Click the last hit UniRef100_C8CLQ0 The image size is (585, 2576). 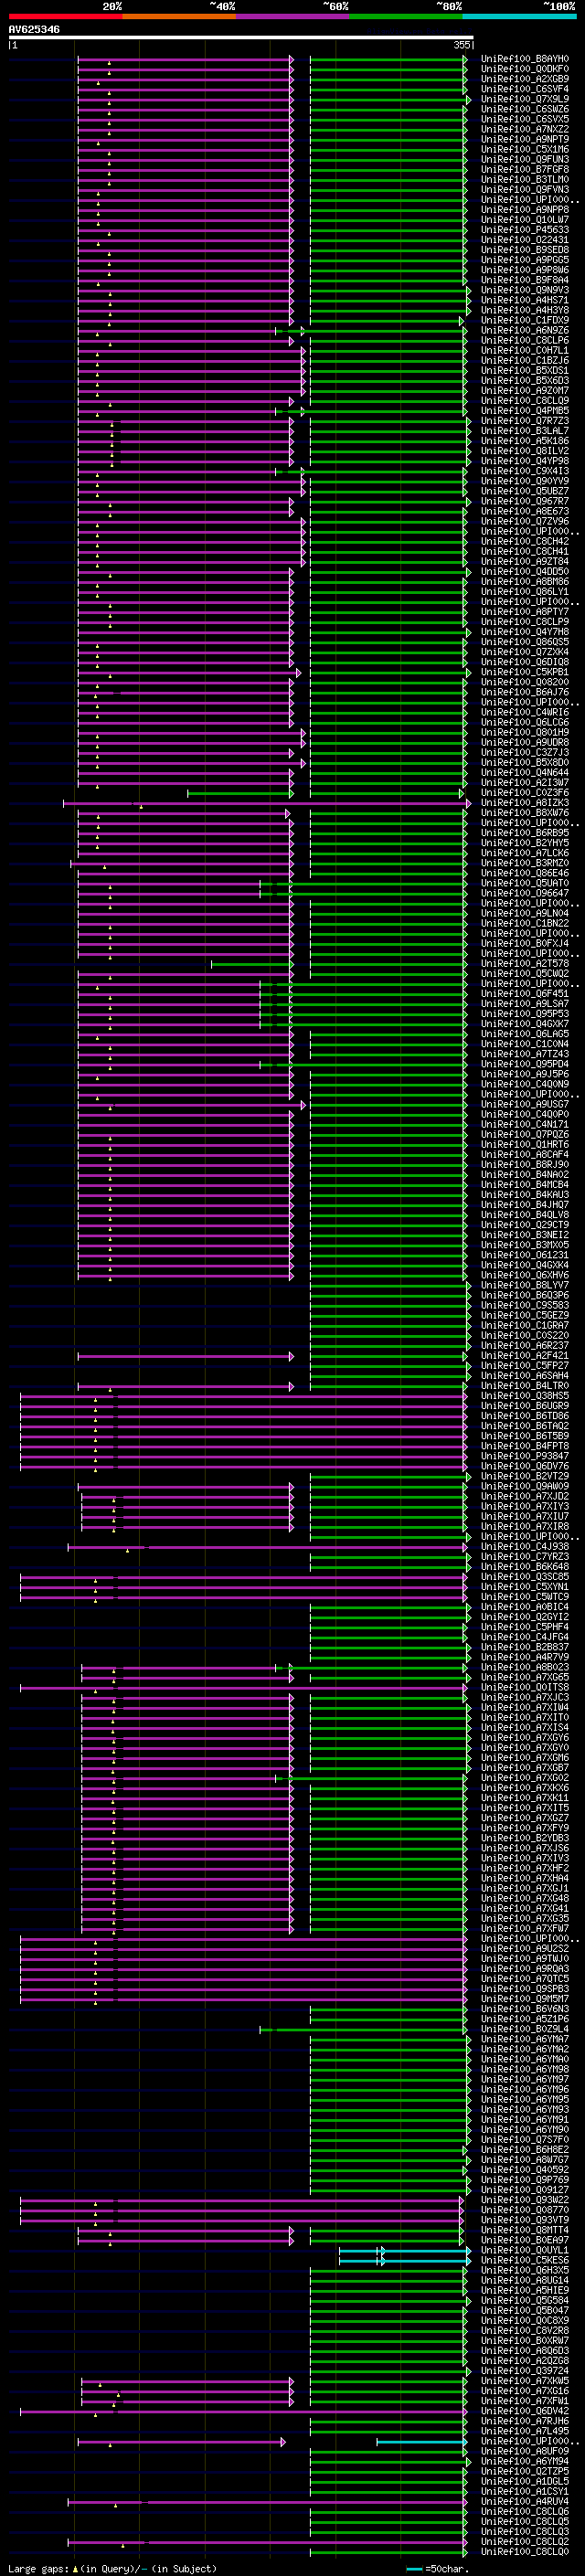coord(525,2551)
